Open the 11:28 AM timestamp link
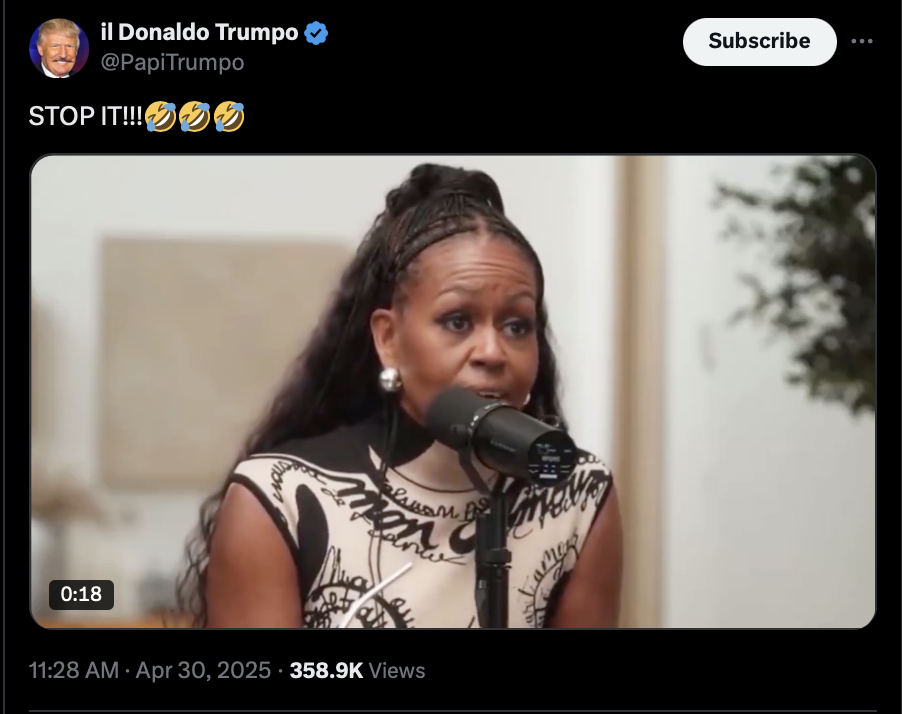Image resolution: width=902 pixels, height=714 pixels. [74, 671]
